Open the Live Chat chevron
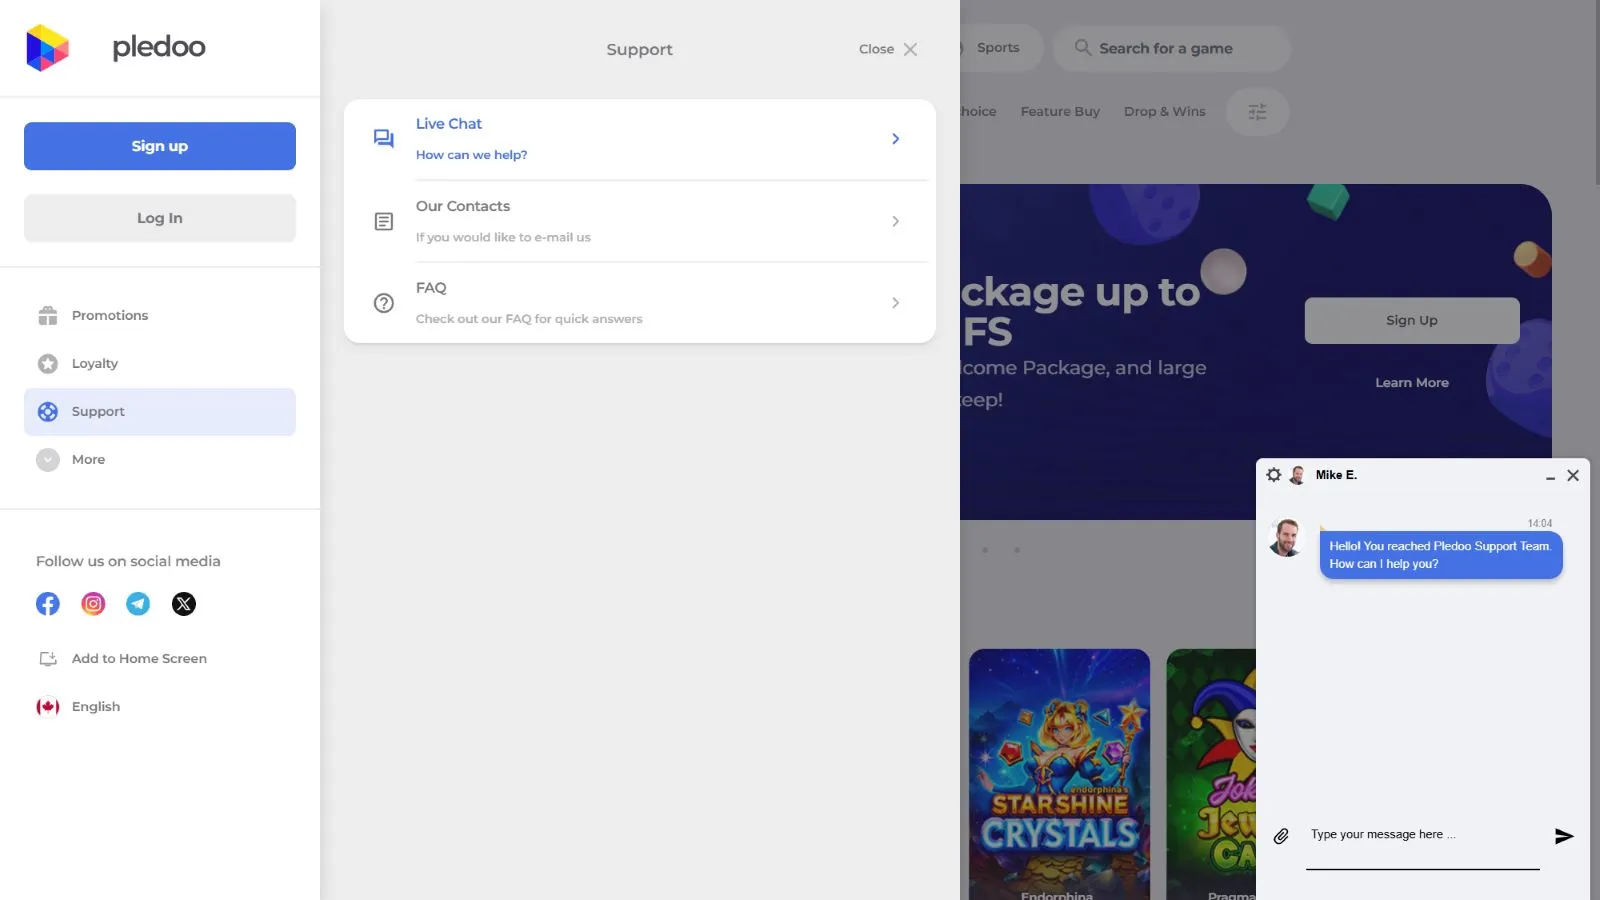This screenshot has width=1600, height=900. 895,139
